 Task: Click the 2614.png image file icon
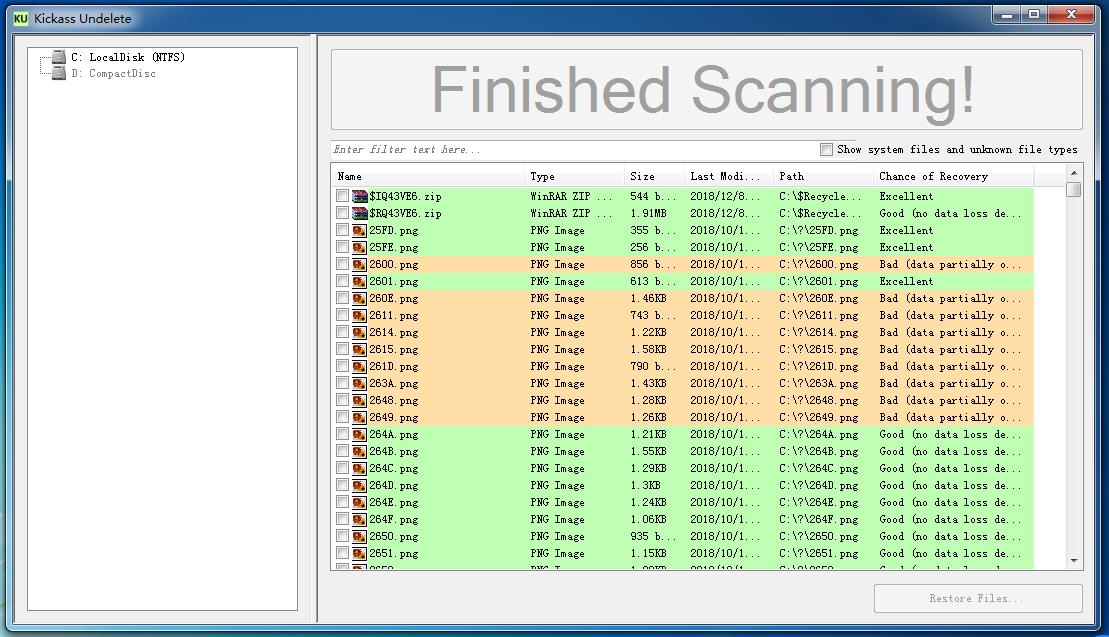click(x=360, y=332)
